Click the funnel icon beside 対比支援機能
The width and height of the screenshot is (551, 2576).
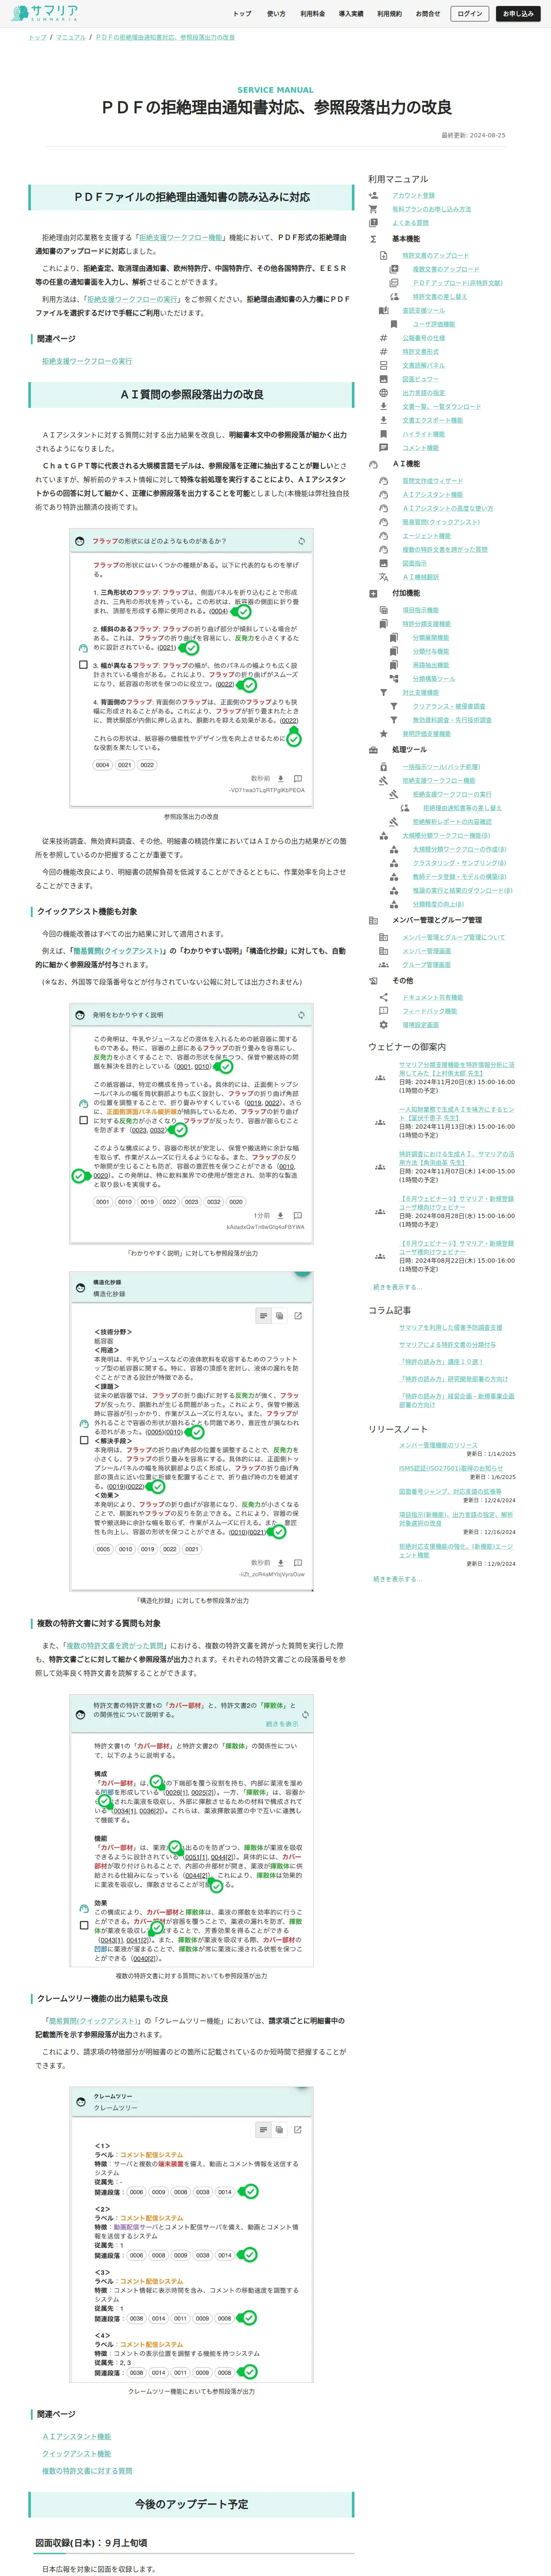383,692
